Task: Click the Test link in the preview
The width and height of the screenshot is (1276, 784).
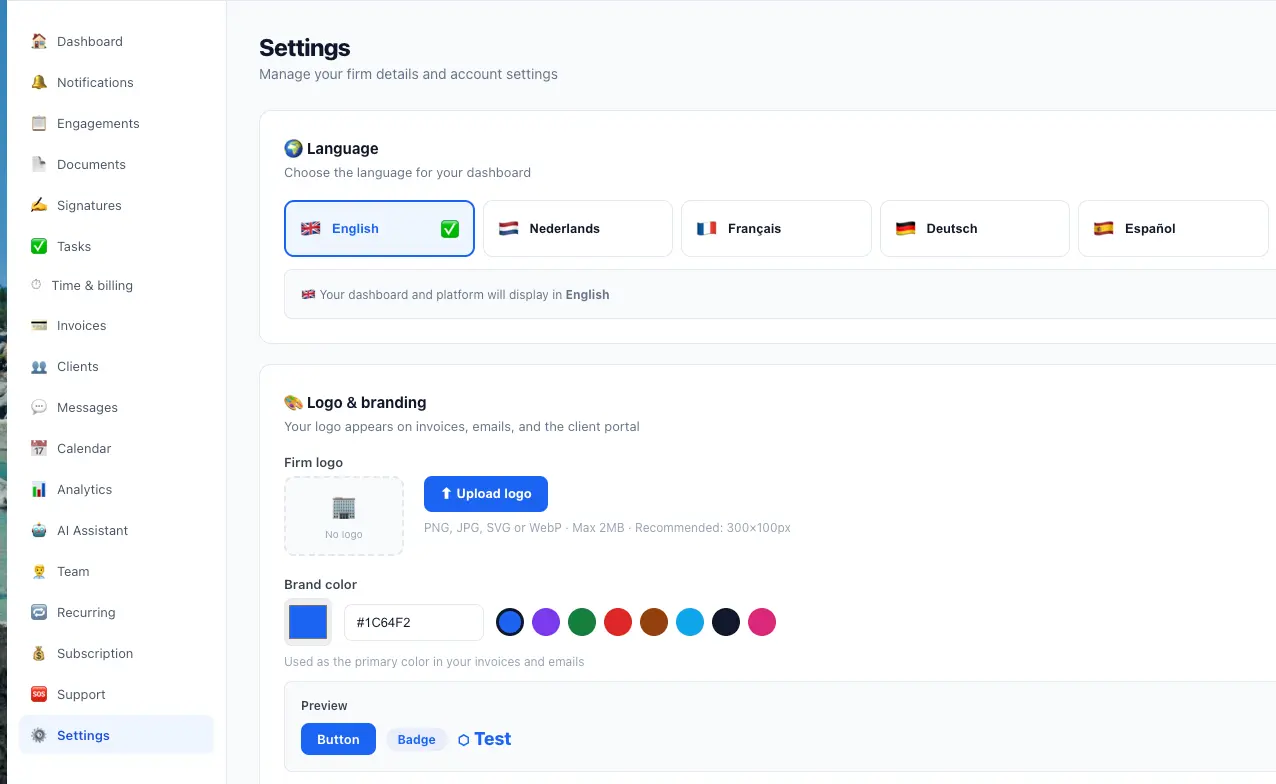Action: (492, 738)
